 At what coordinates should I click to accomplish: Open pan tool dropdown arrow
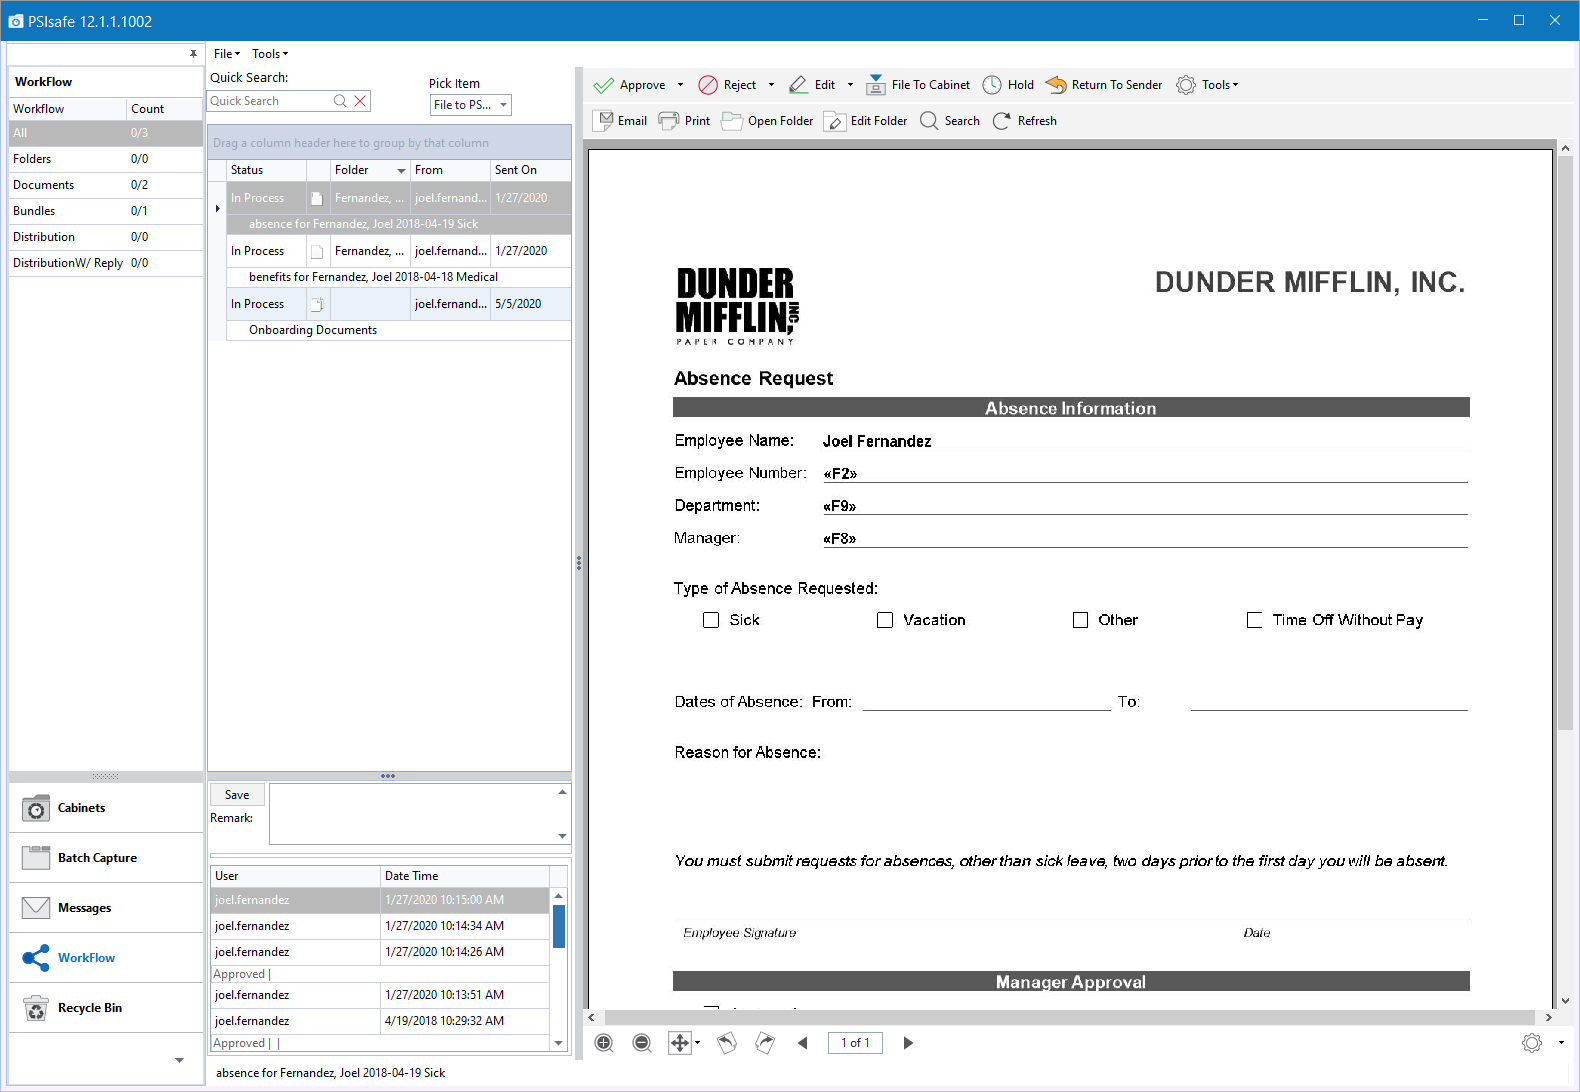pyautogui.click(x=697, y=1043)
